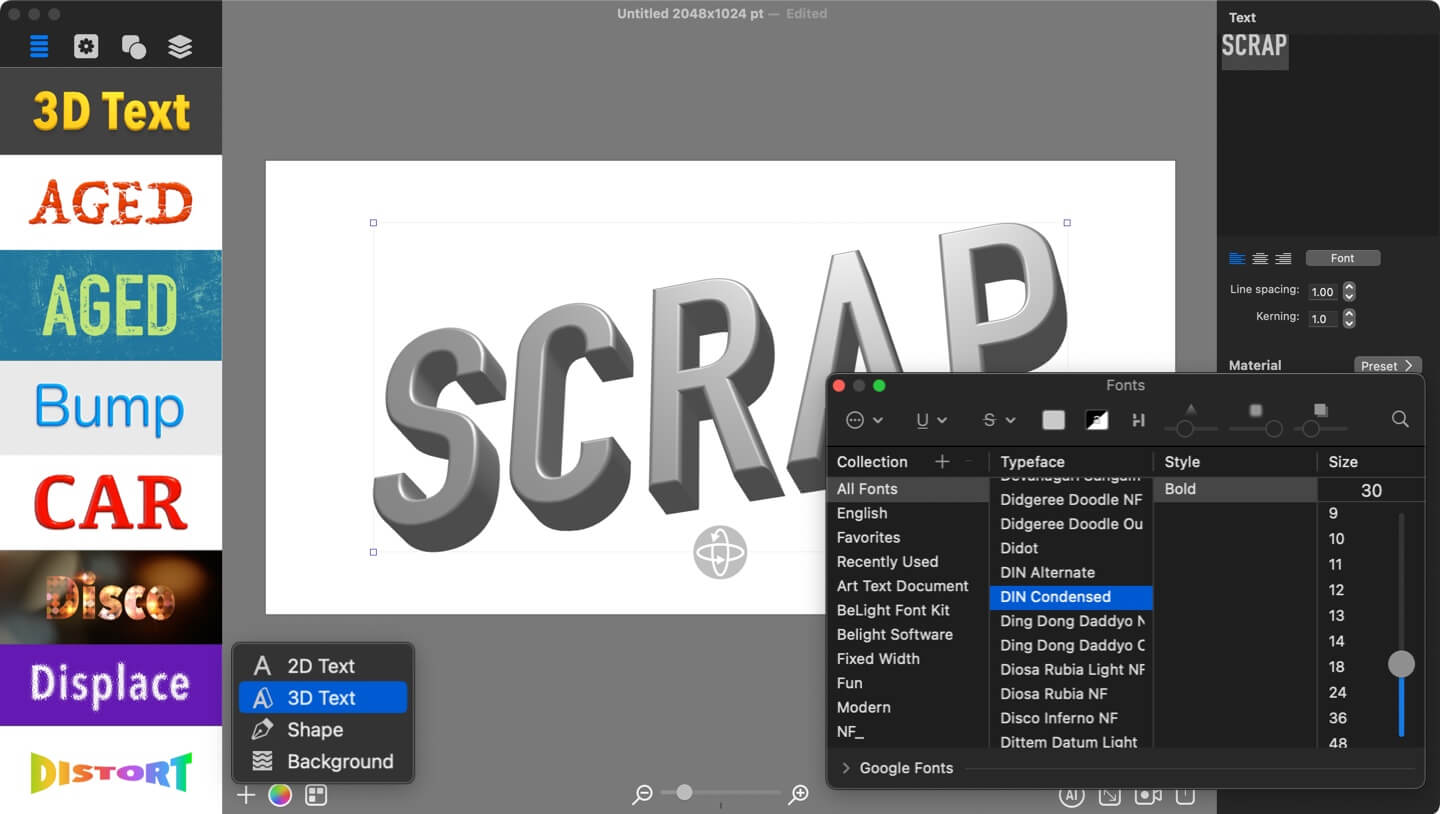The height and width of the screenshot is (814, 1440).
Task: Select the All Fonts collection
Action: [908, 489]
